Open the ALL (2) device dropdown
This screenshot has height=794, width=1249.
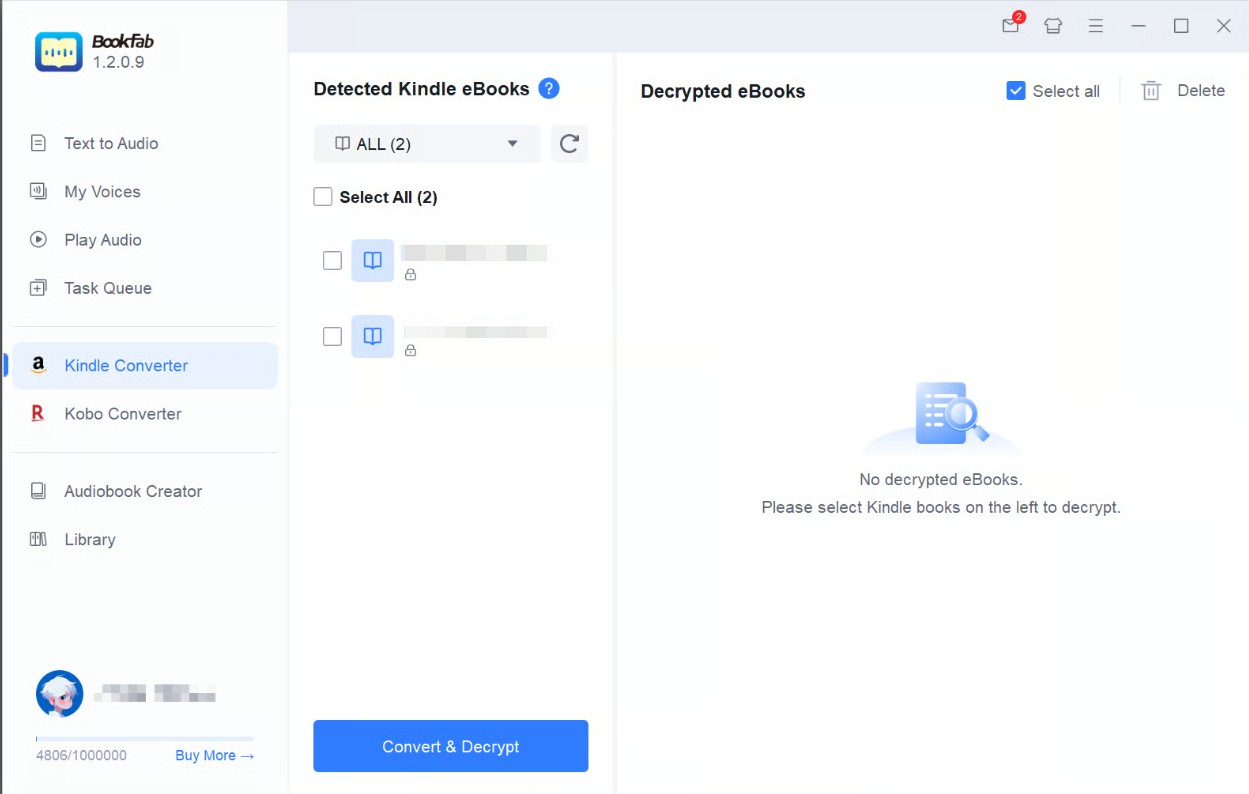point(426,143)
